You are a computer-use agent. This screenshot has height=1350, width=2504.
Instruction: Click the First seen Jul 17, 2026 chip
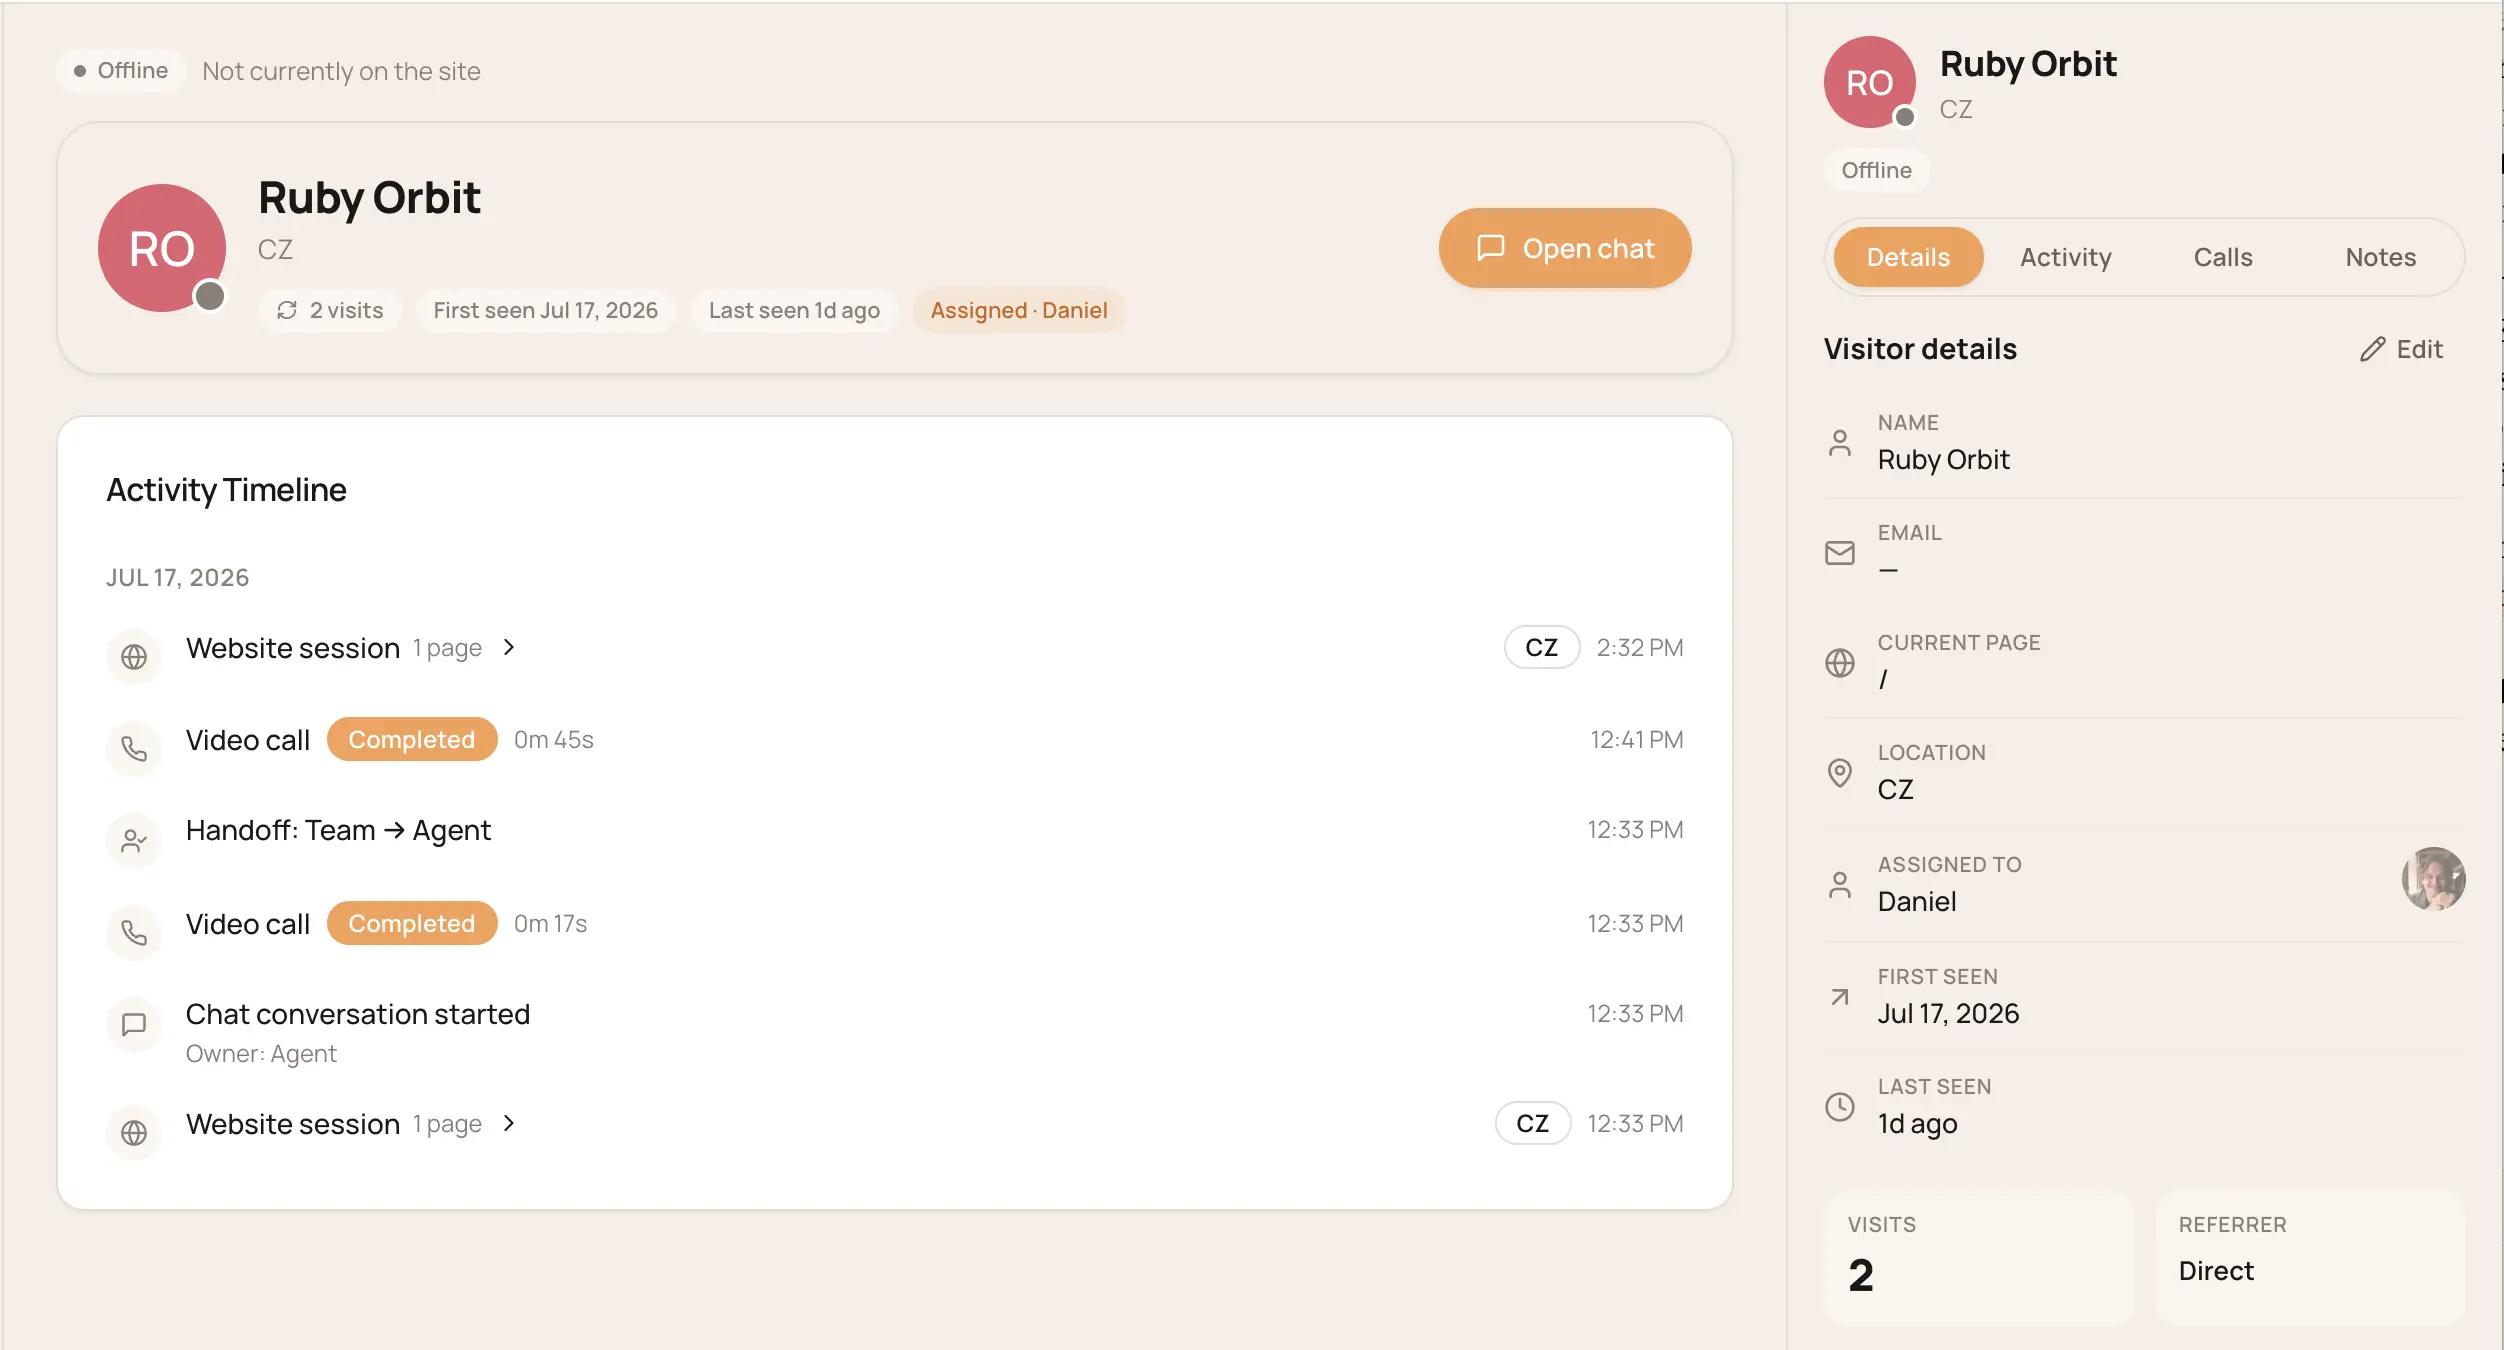point(545,310)
